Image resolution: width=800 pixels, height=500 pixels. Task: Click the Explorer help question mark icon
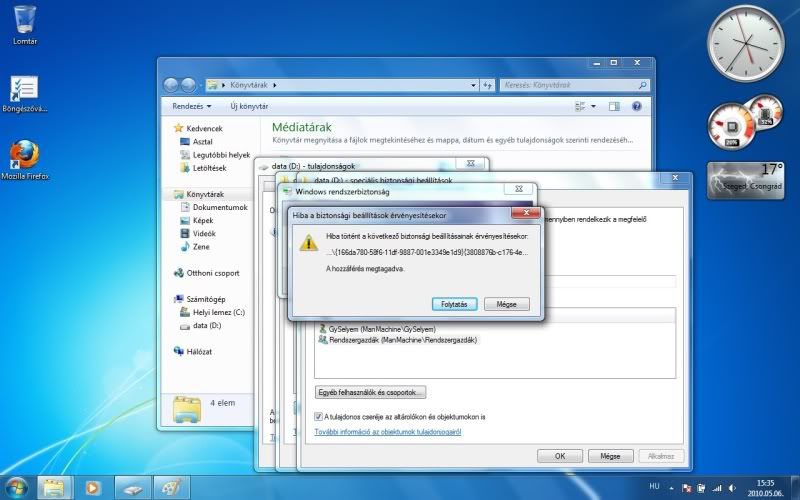(x=636, y=106)
